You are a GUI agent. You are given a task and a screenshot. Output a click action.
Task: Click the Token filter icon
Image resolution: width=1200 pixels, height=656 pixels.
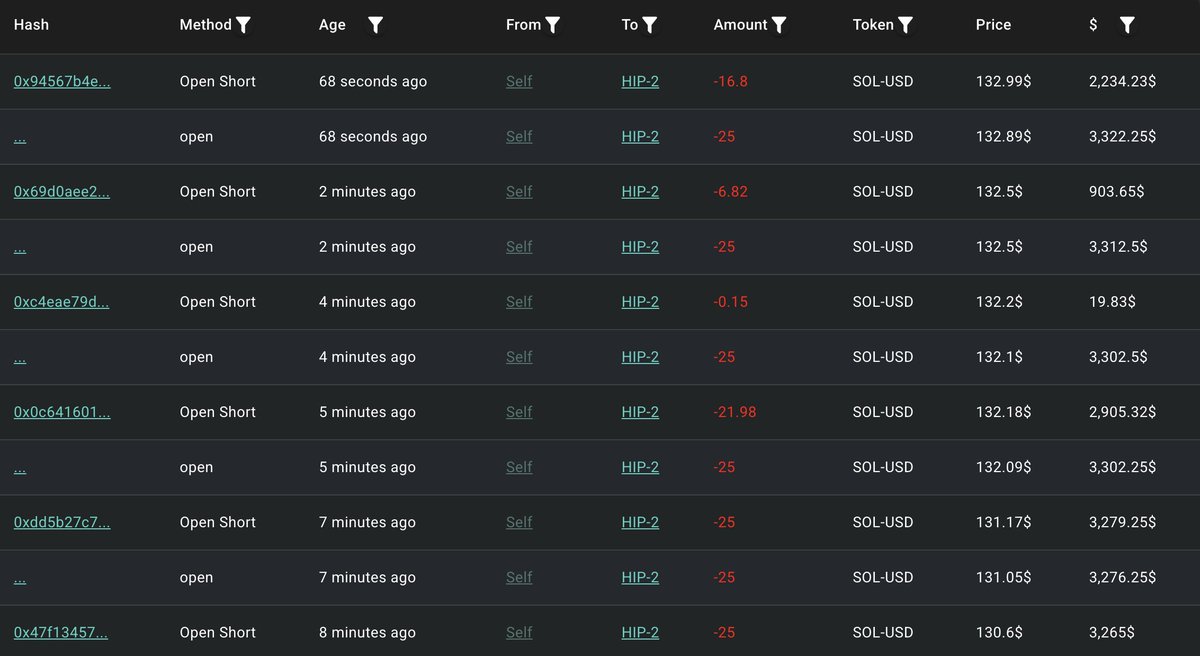coord(905,25)
